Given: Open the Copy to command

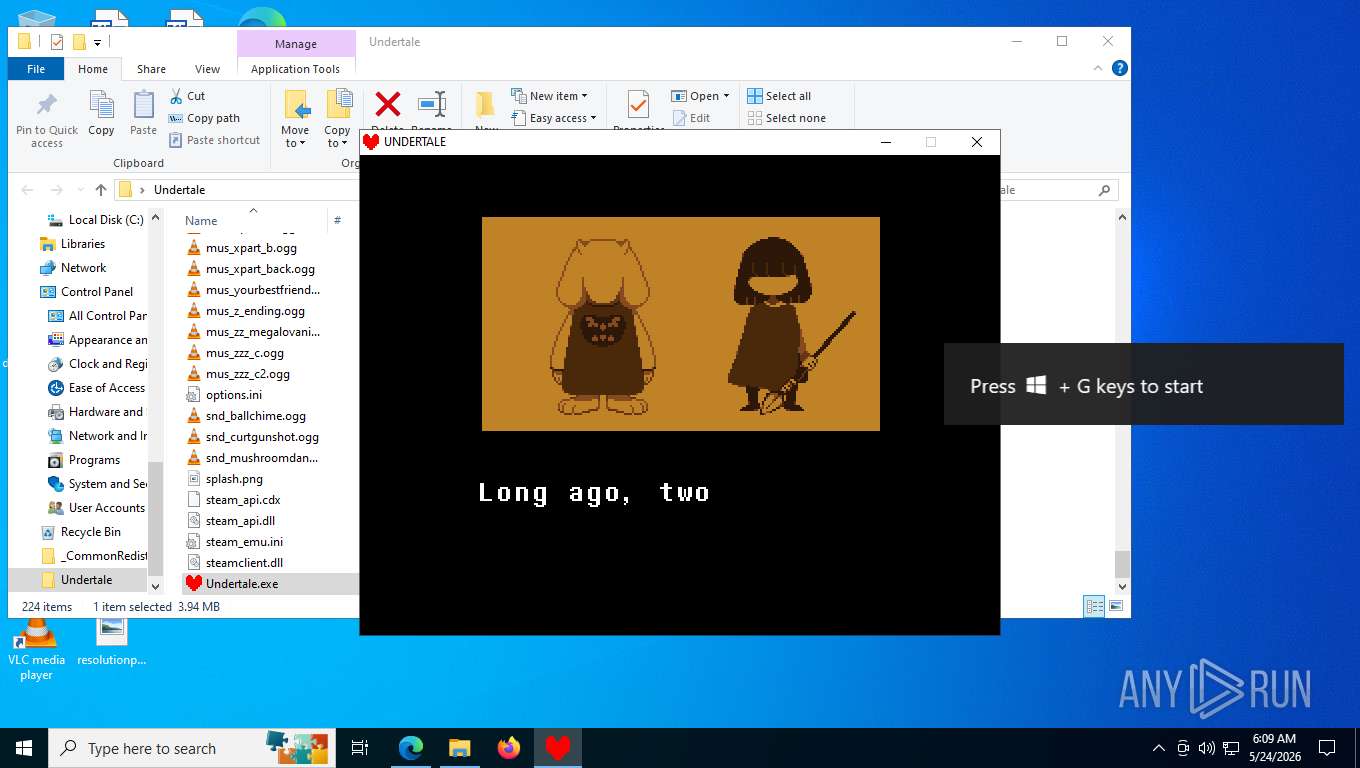Looking at the screenshot, I should tap(338, 119).
